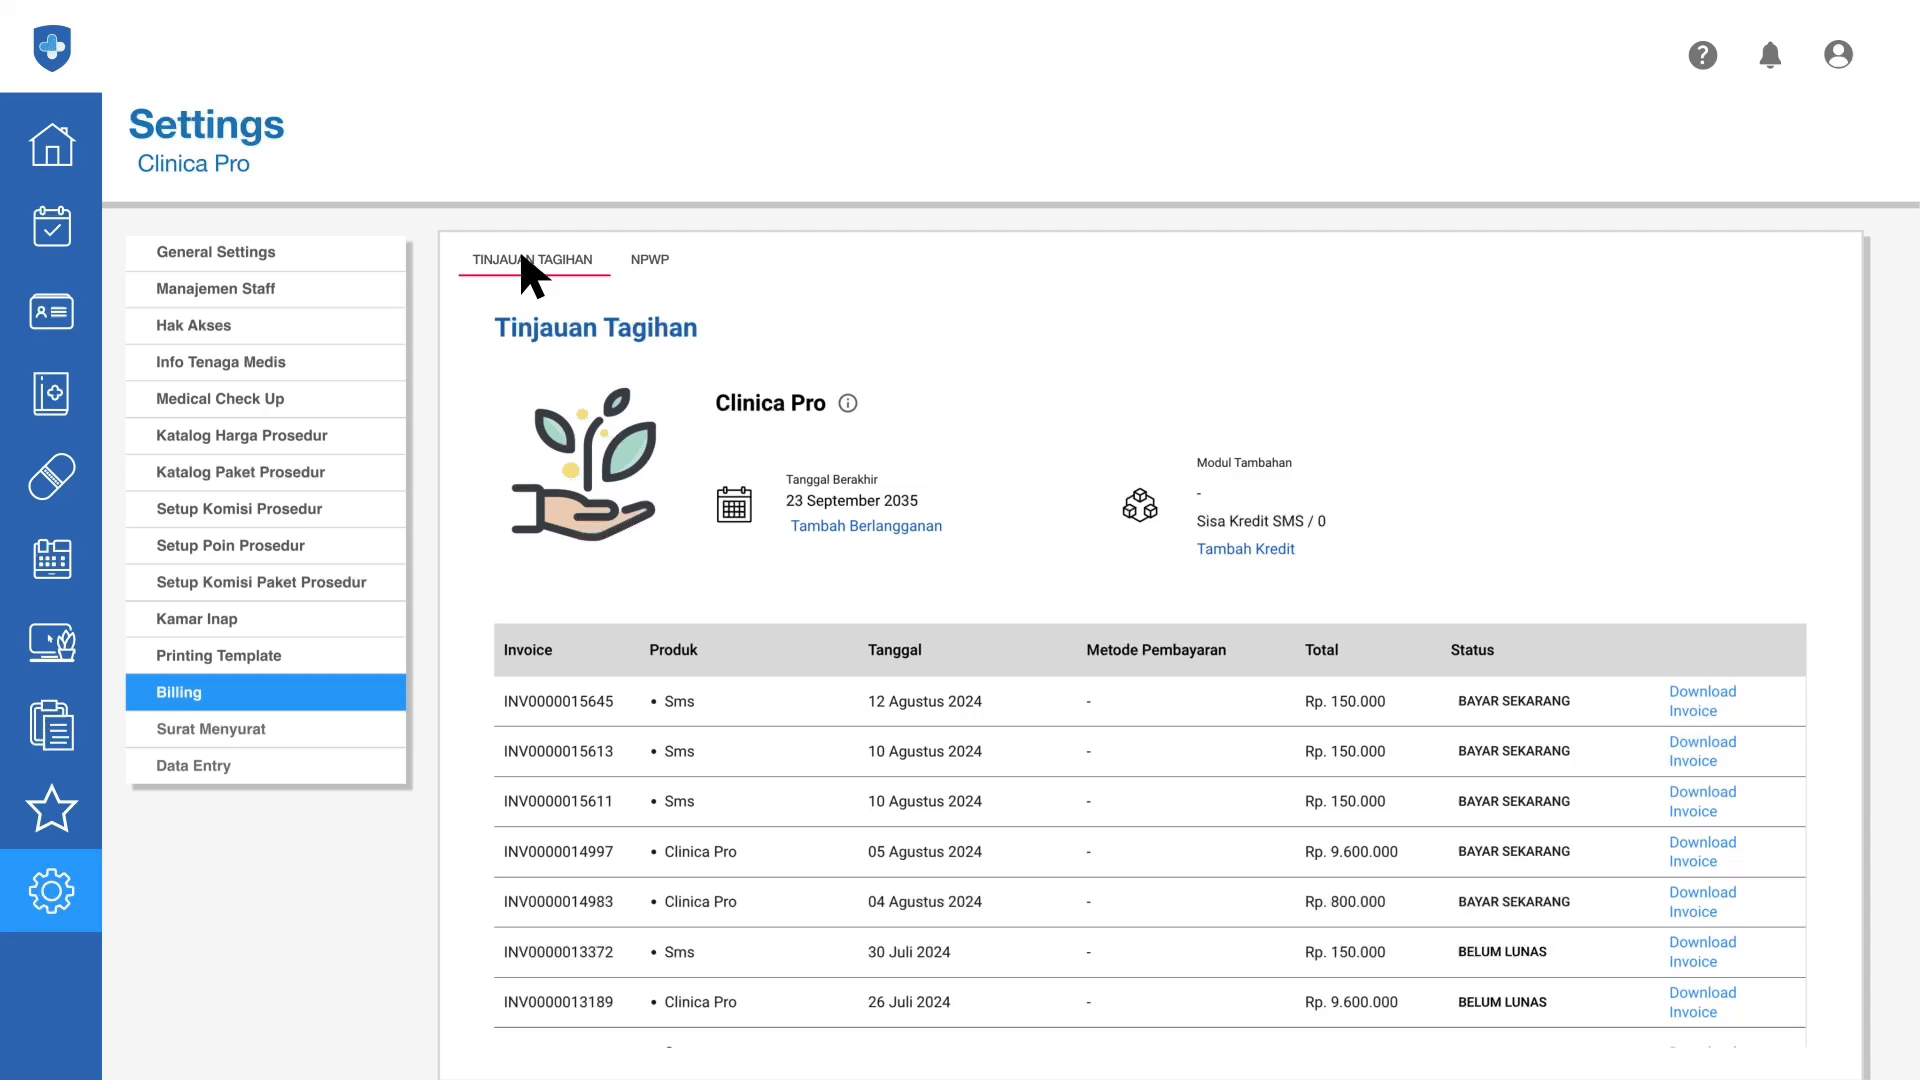
Task: Click the star icon in sidebar
Action: [x=51, y=808]
